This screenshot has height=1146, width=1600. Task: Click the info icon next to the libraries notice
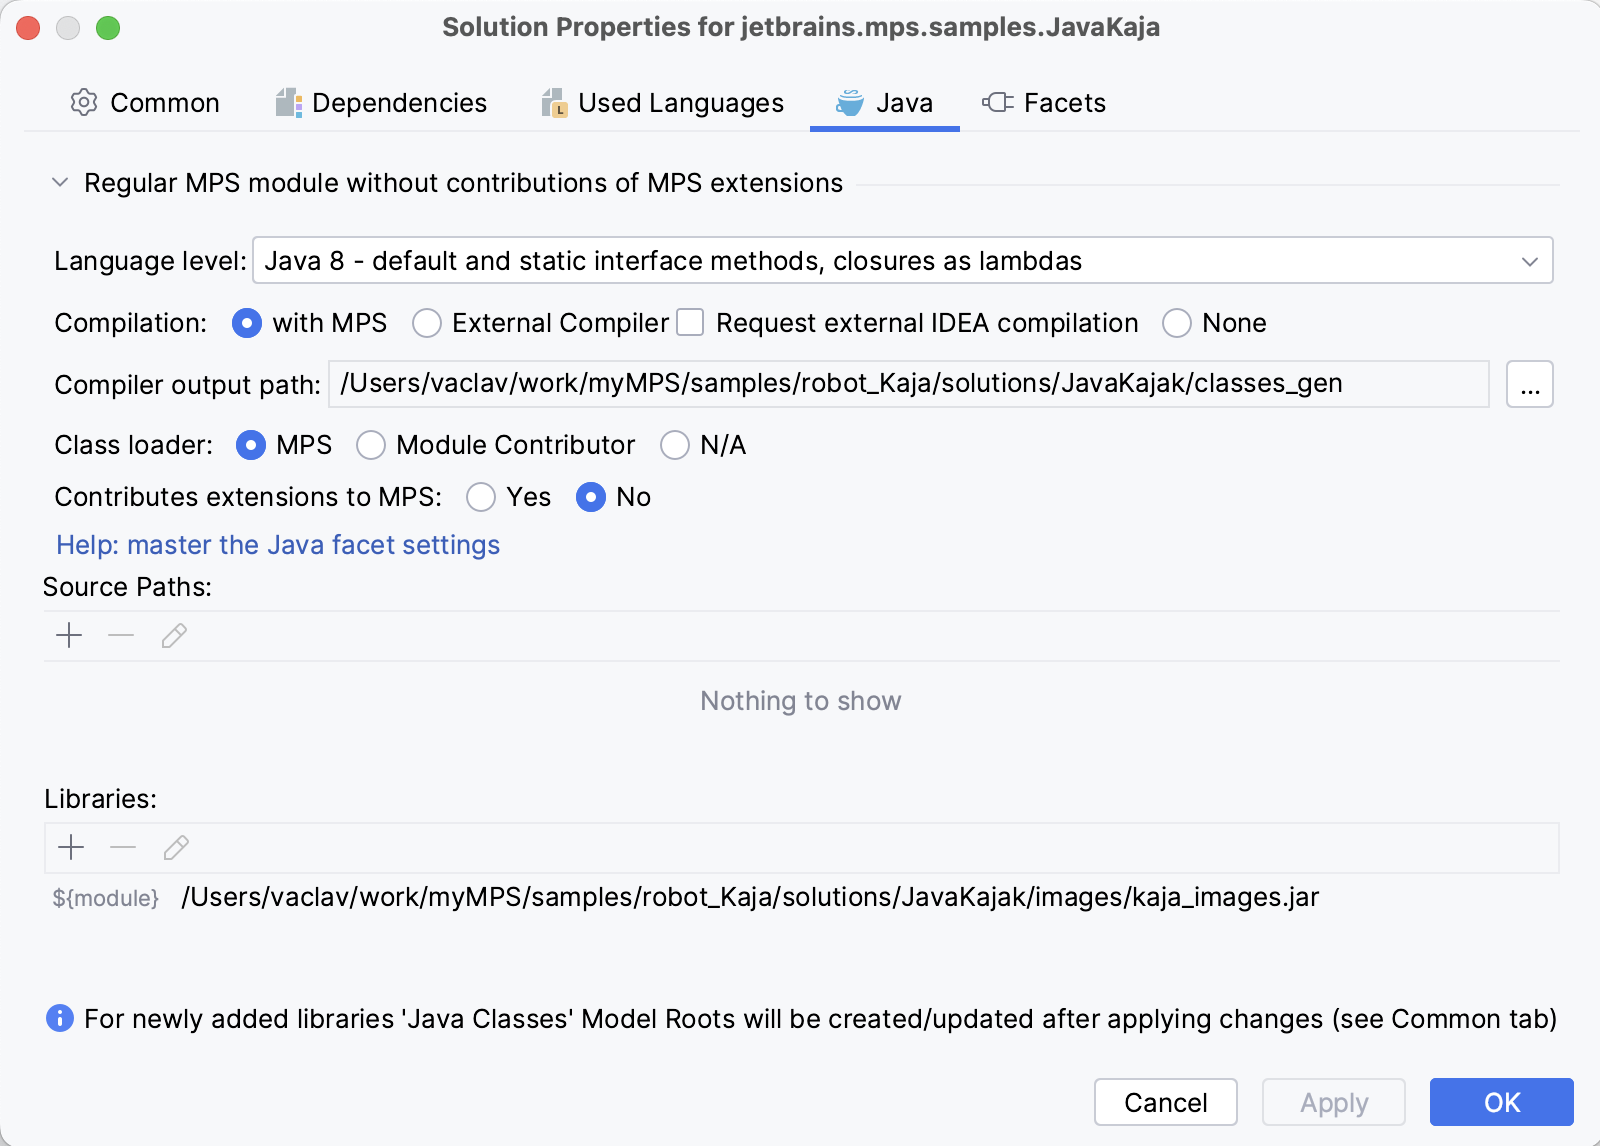[x=59, y=1019]
